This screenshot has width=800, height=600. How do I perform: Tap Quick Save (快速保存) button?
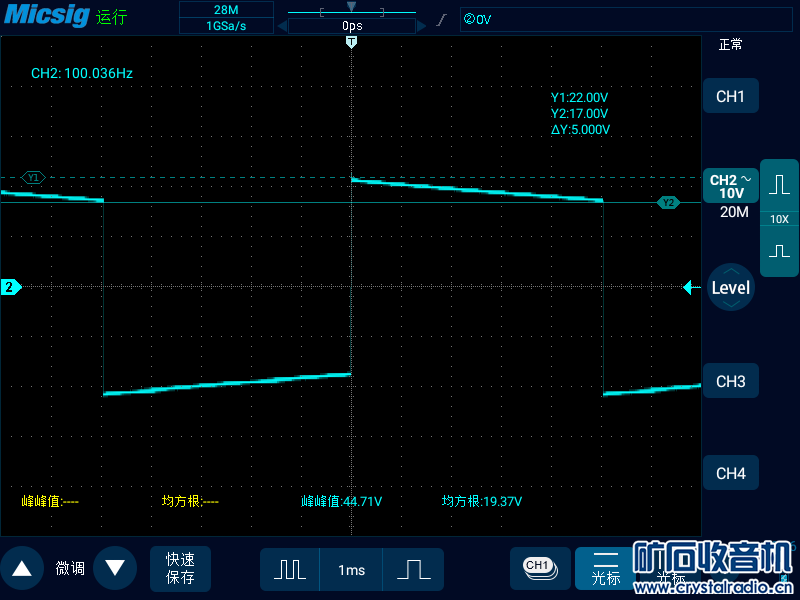click(180, 568)
